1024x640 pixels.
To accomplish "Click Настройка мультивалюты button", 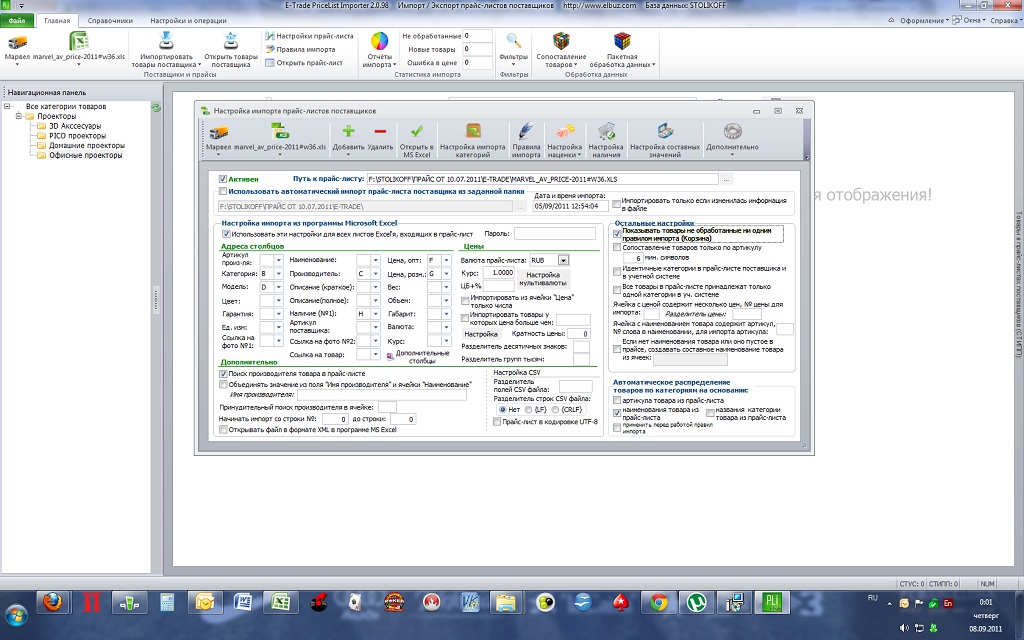I will 543,280.
